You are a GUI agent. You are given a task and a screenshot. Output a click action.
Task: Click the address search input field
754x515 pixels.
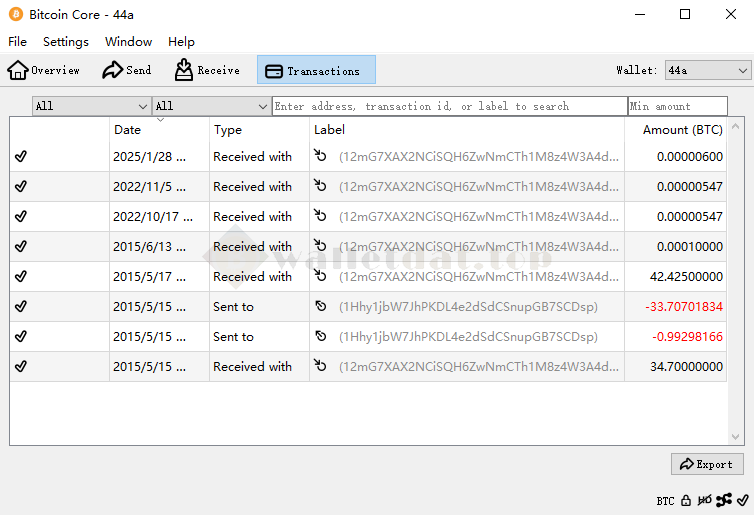click(x=449, y=106)
